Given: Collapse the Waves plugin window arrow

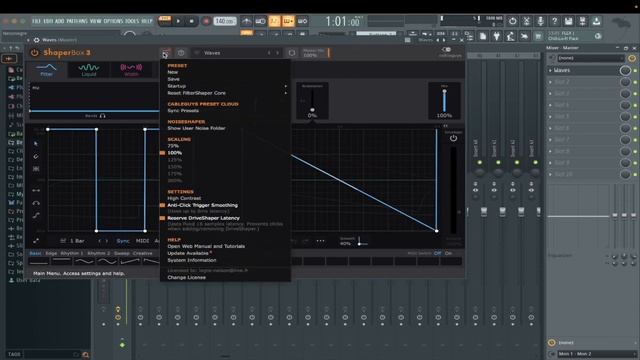Looking at the screenshot, I should tap(28, 40).
